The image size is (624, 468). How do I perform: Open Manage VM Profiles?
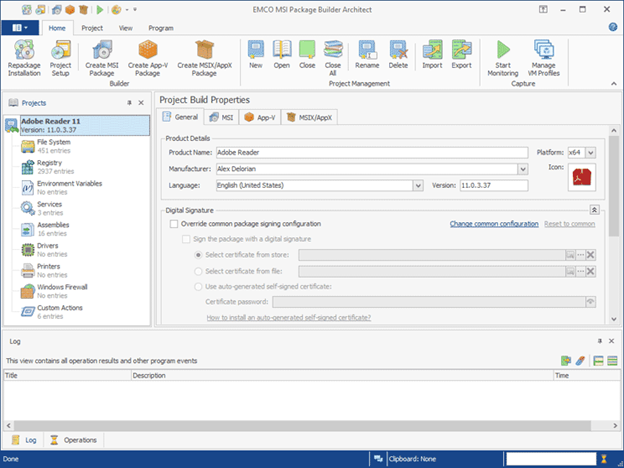[544, 58]
